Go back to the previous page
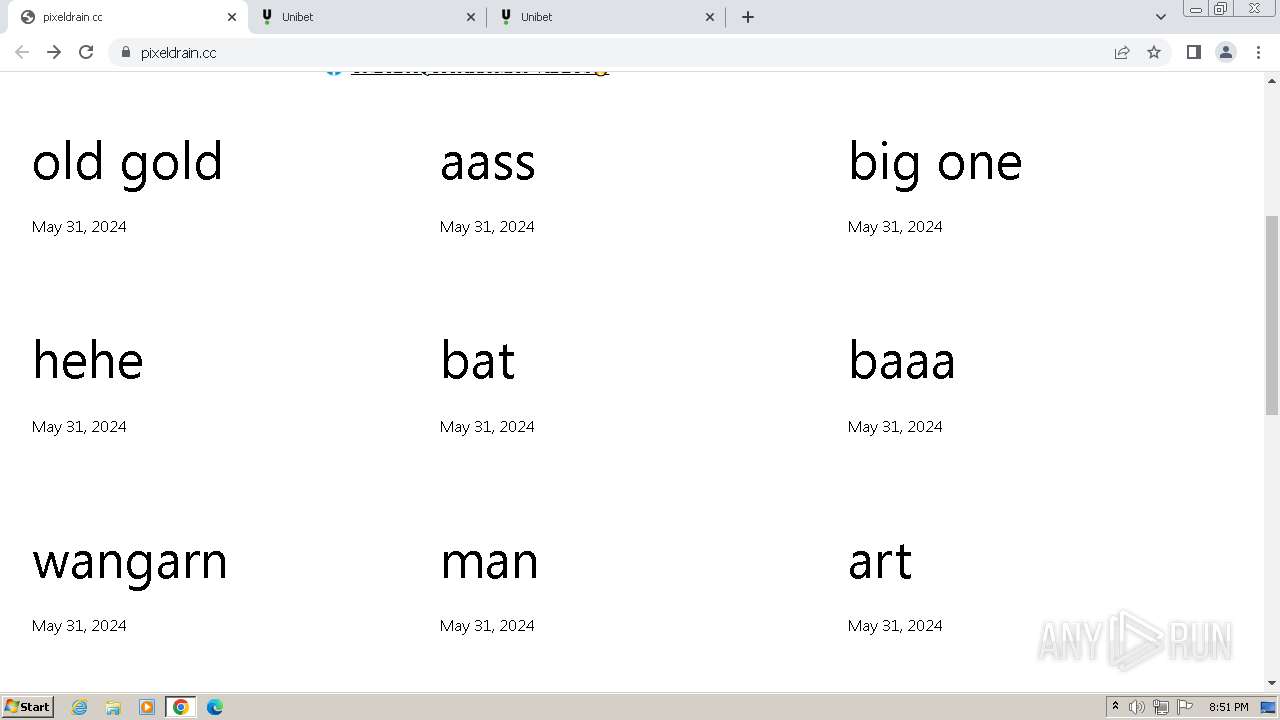The height and width of the screenshot is (720, 1280). point(22,52)
